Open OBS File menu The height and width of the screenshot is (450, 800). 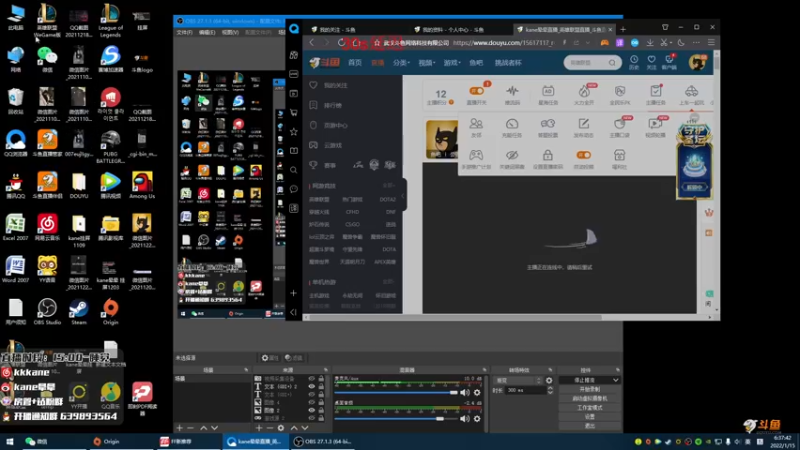click(x=185, y=32)
